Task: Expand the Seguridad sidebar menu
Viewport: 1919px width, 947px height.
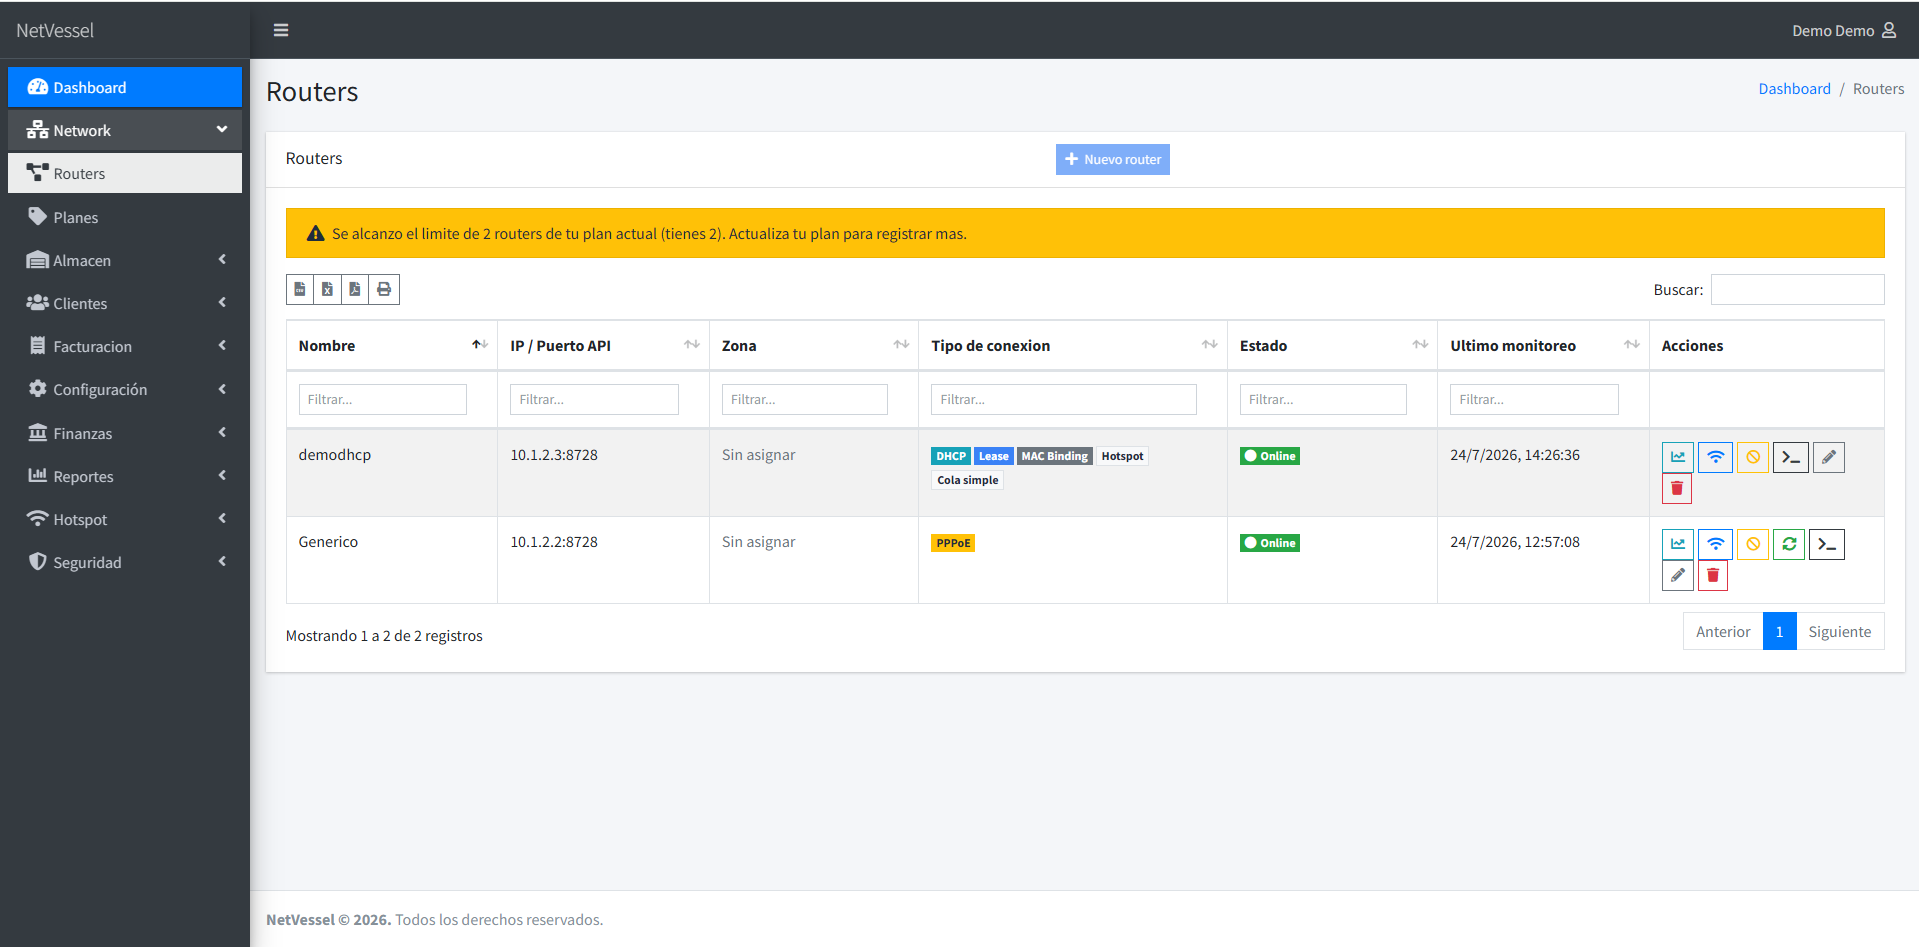Action: 125,562
